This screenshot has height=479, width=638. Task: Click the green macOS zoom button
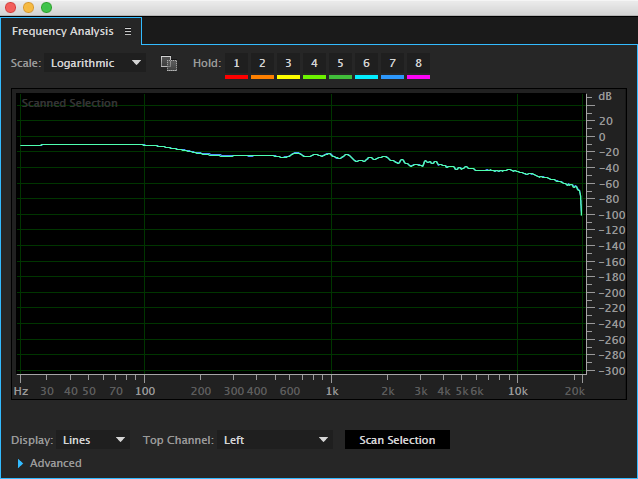(47, 7)
